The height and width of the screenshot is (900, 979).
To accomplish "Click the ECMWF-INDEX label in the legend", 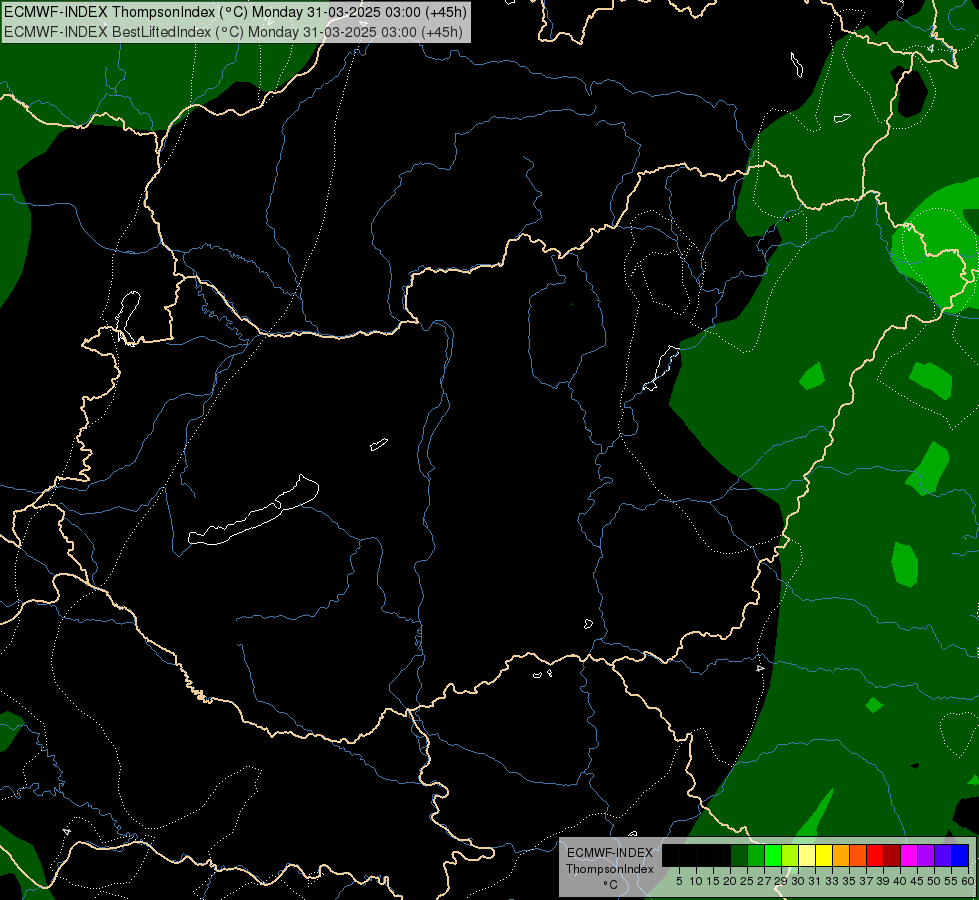I will pyautogui.click(x=610, y=853).
